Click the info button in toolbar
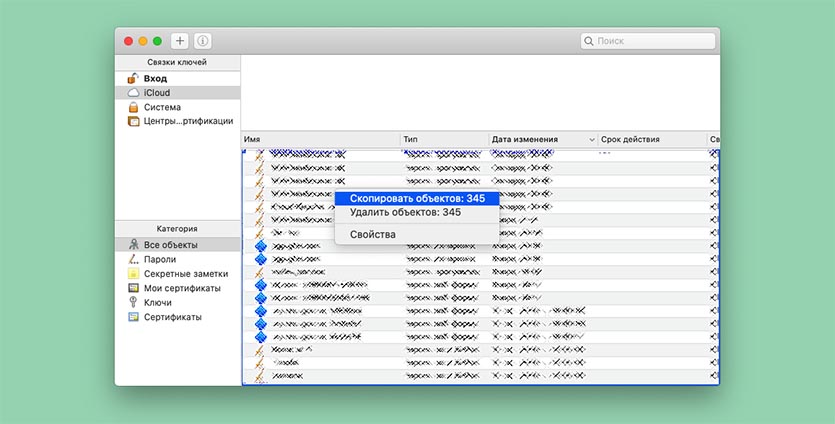835x424 pixels. pos(203,41)
